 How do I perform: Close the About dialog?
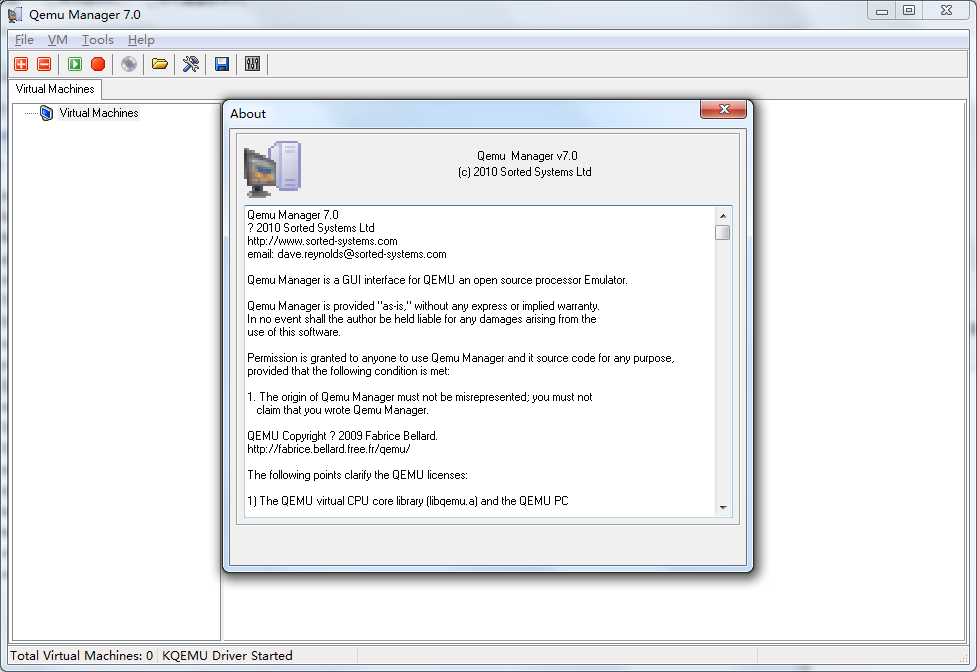pyautogui.click(x=723, y=109)
